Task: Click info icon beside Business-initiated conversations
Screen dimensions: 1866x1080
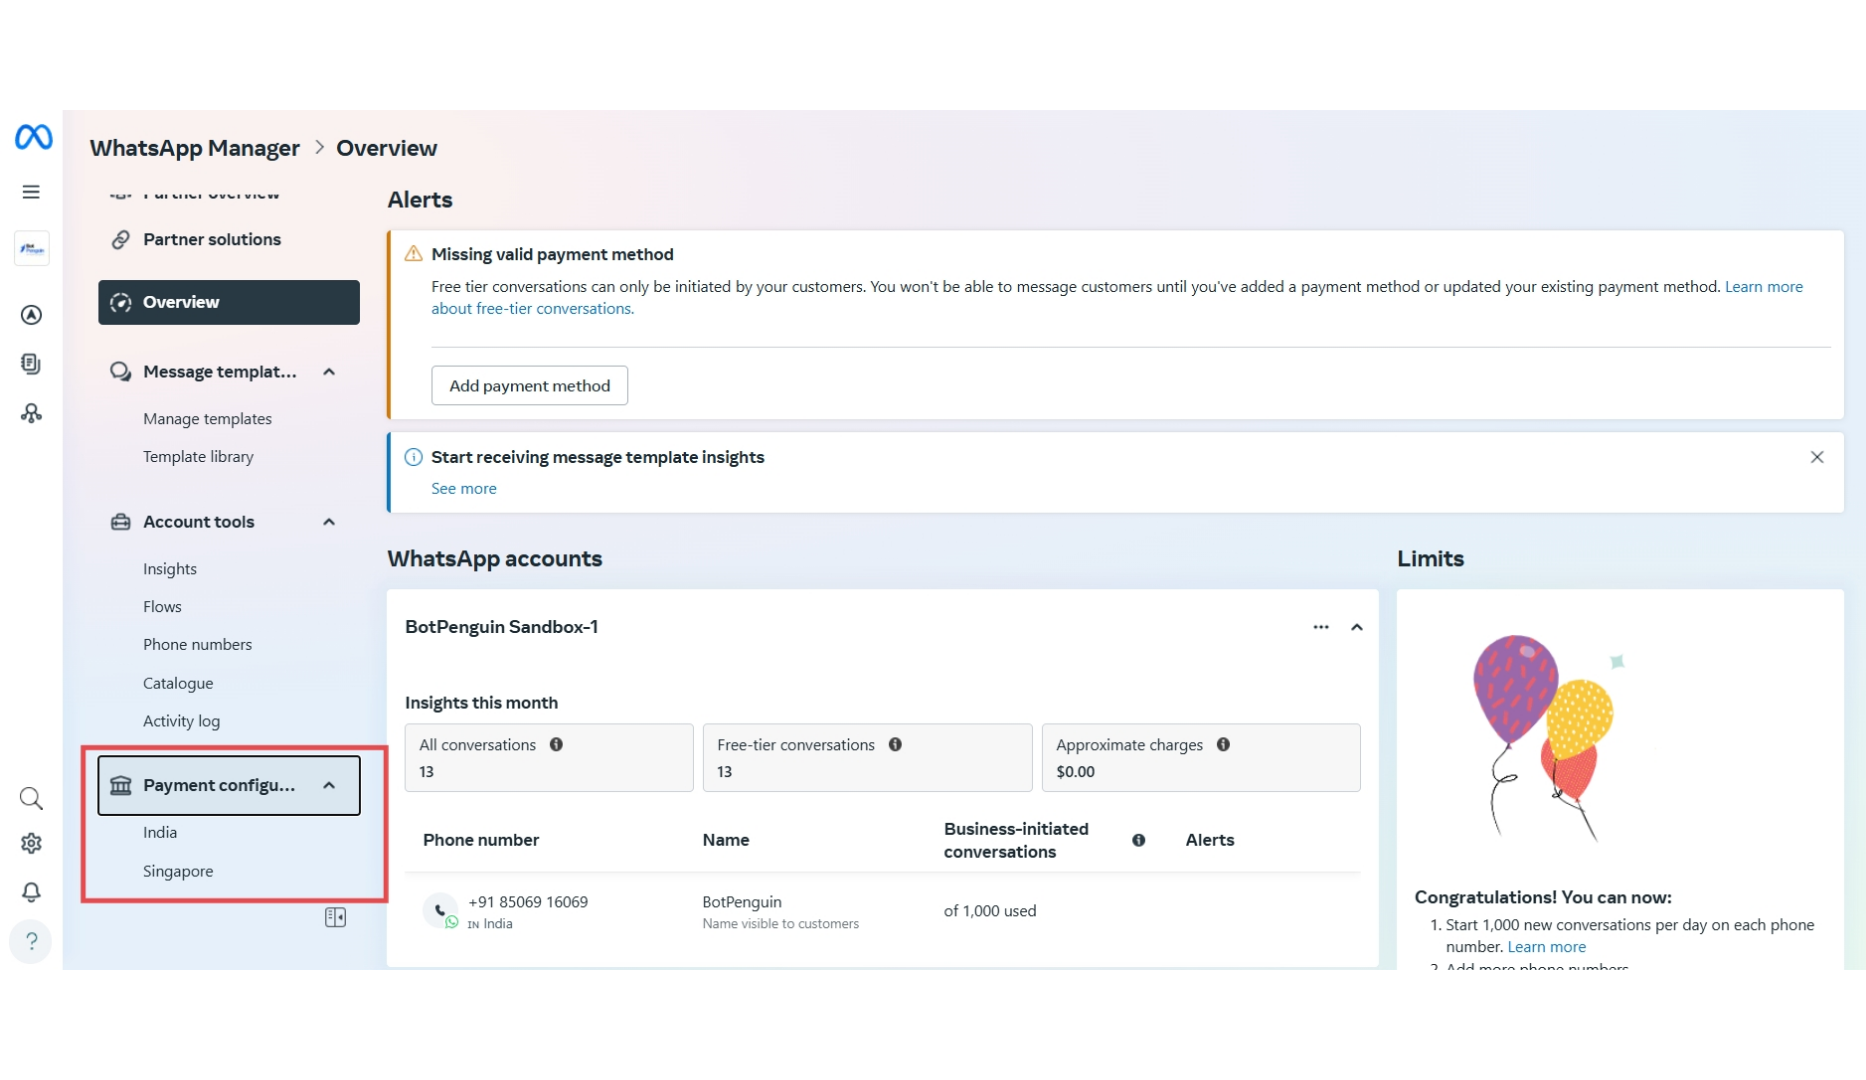Action: coord(1138,840)
